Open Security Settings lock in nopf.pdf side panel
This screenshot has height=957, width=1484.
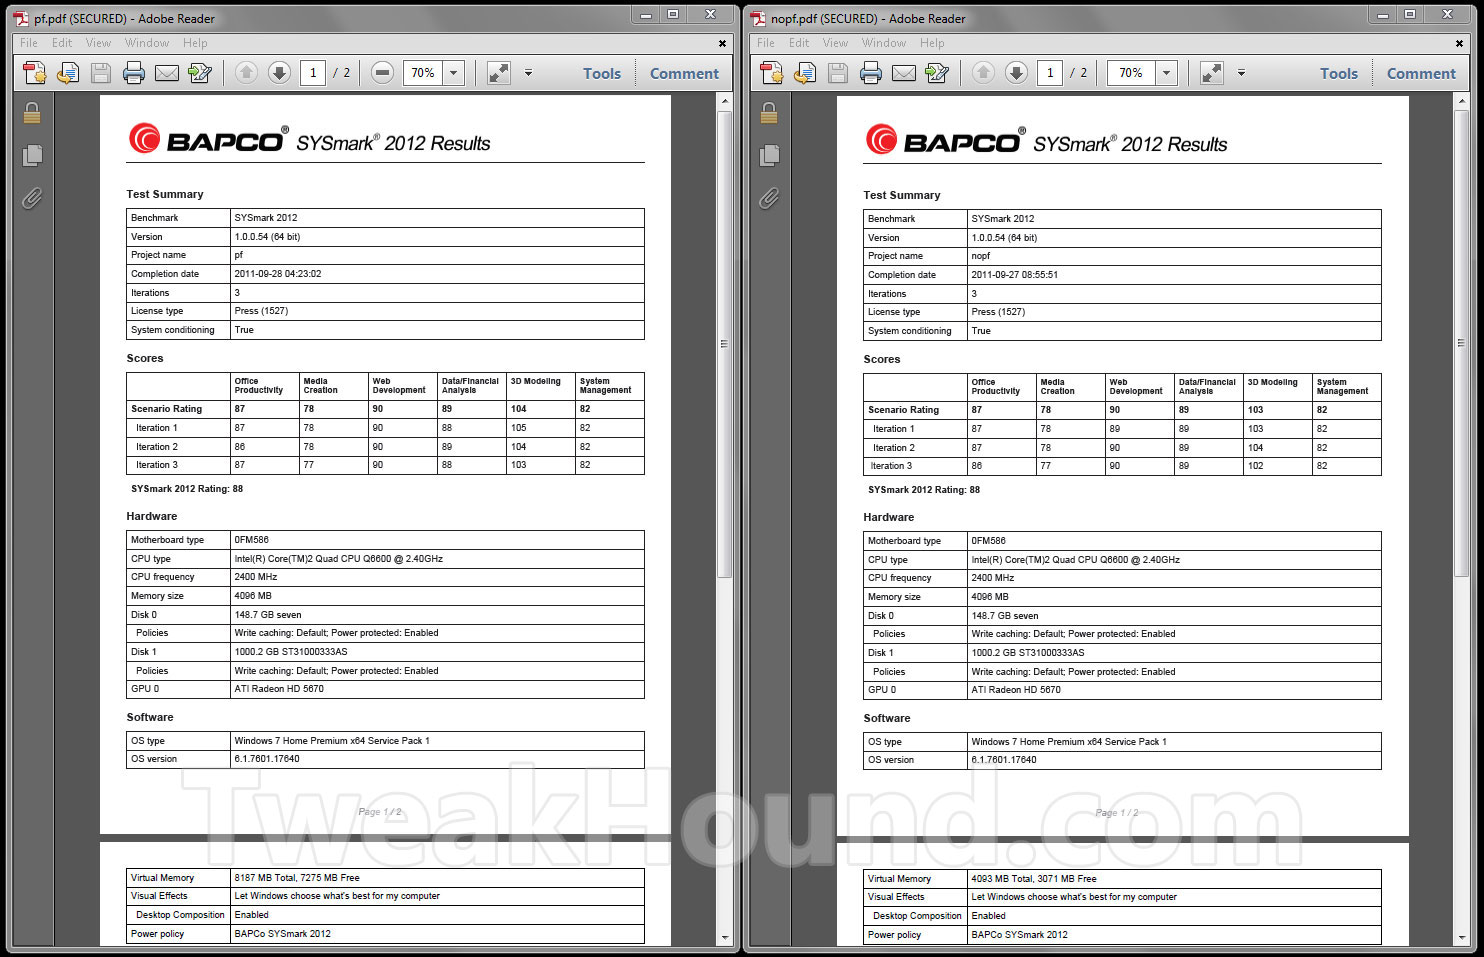769,113
